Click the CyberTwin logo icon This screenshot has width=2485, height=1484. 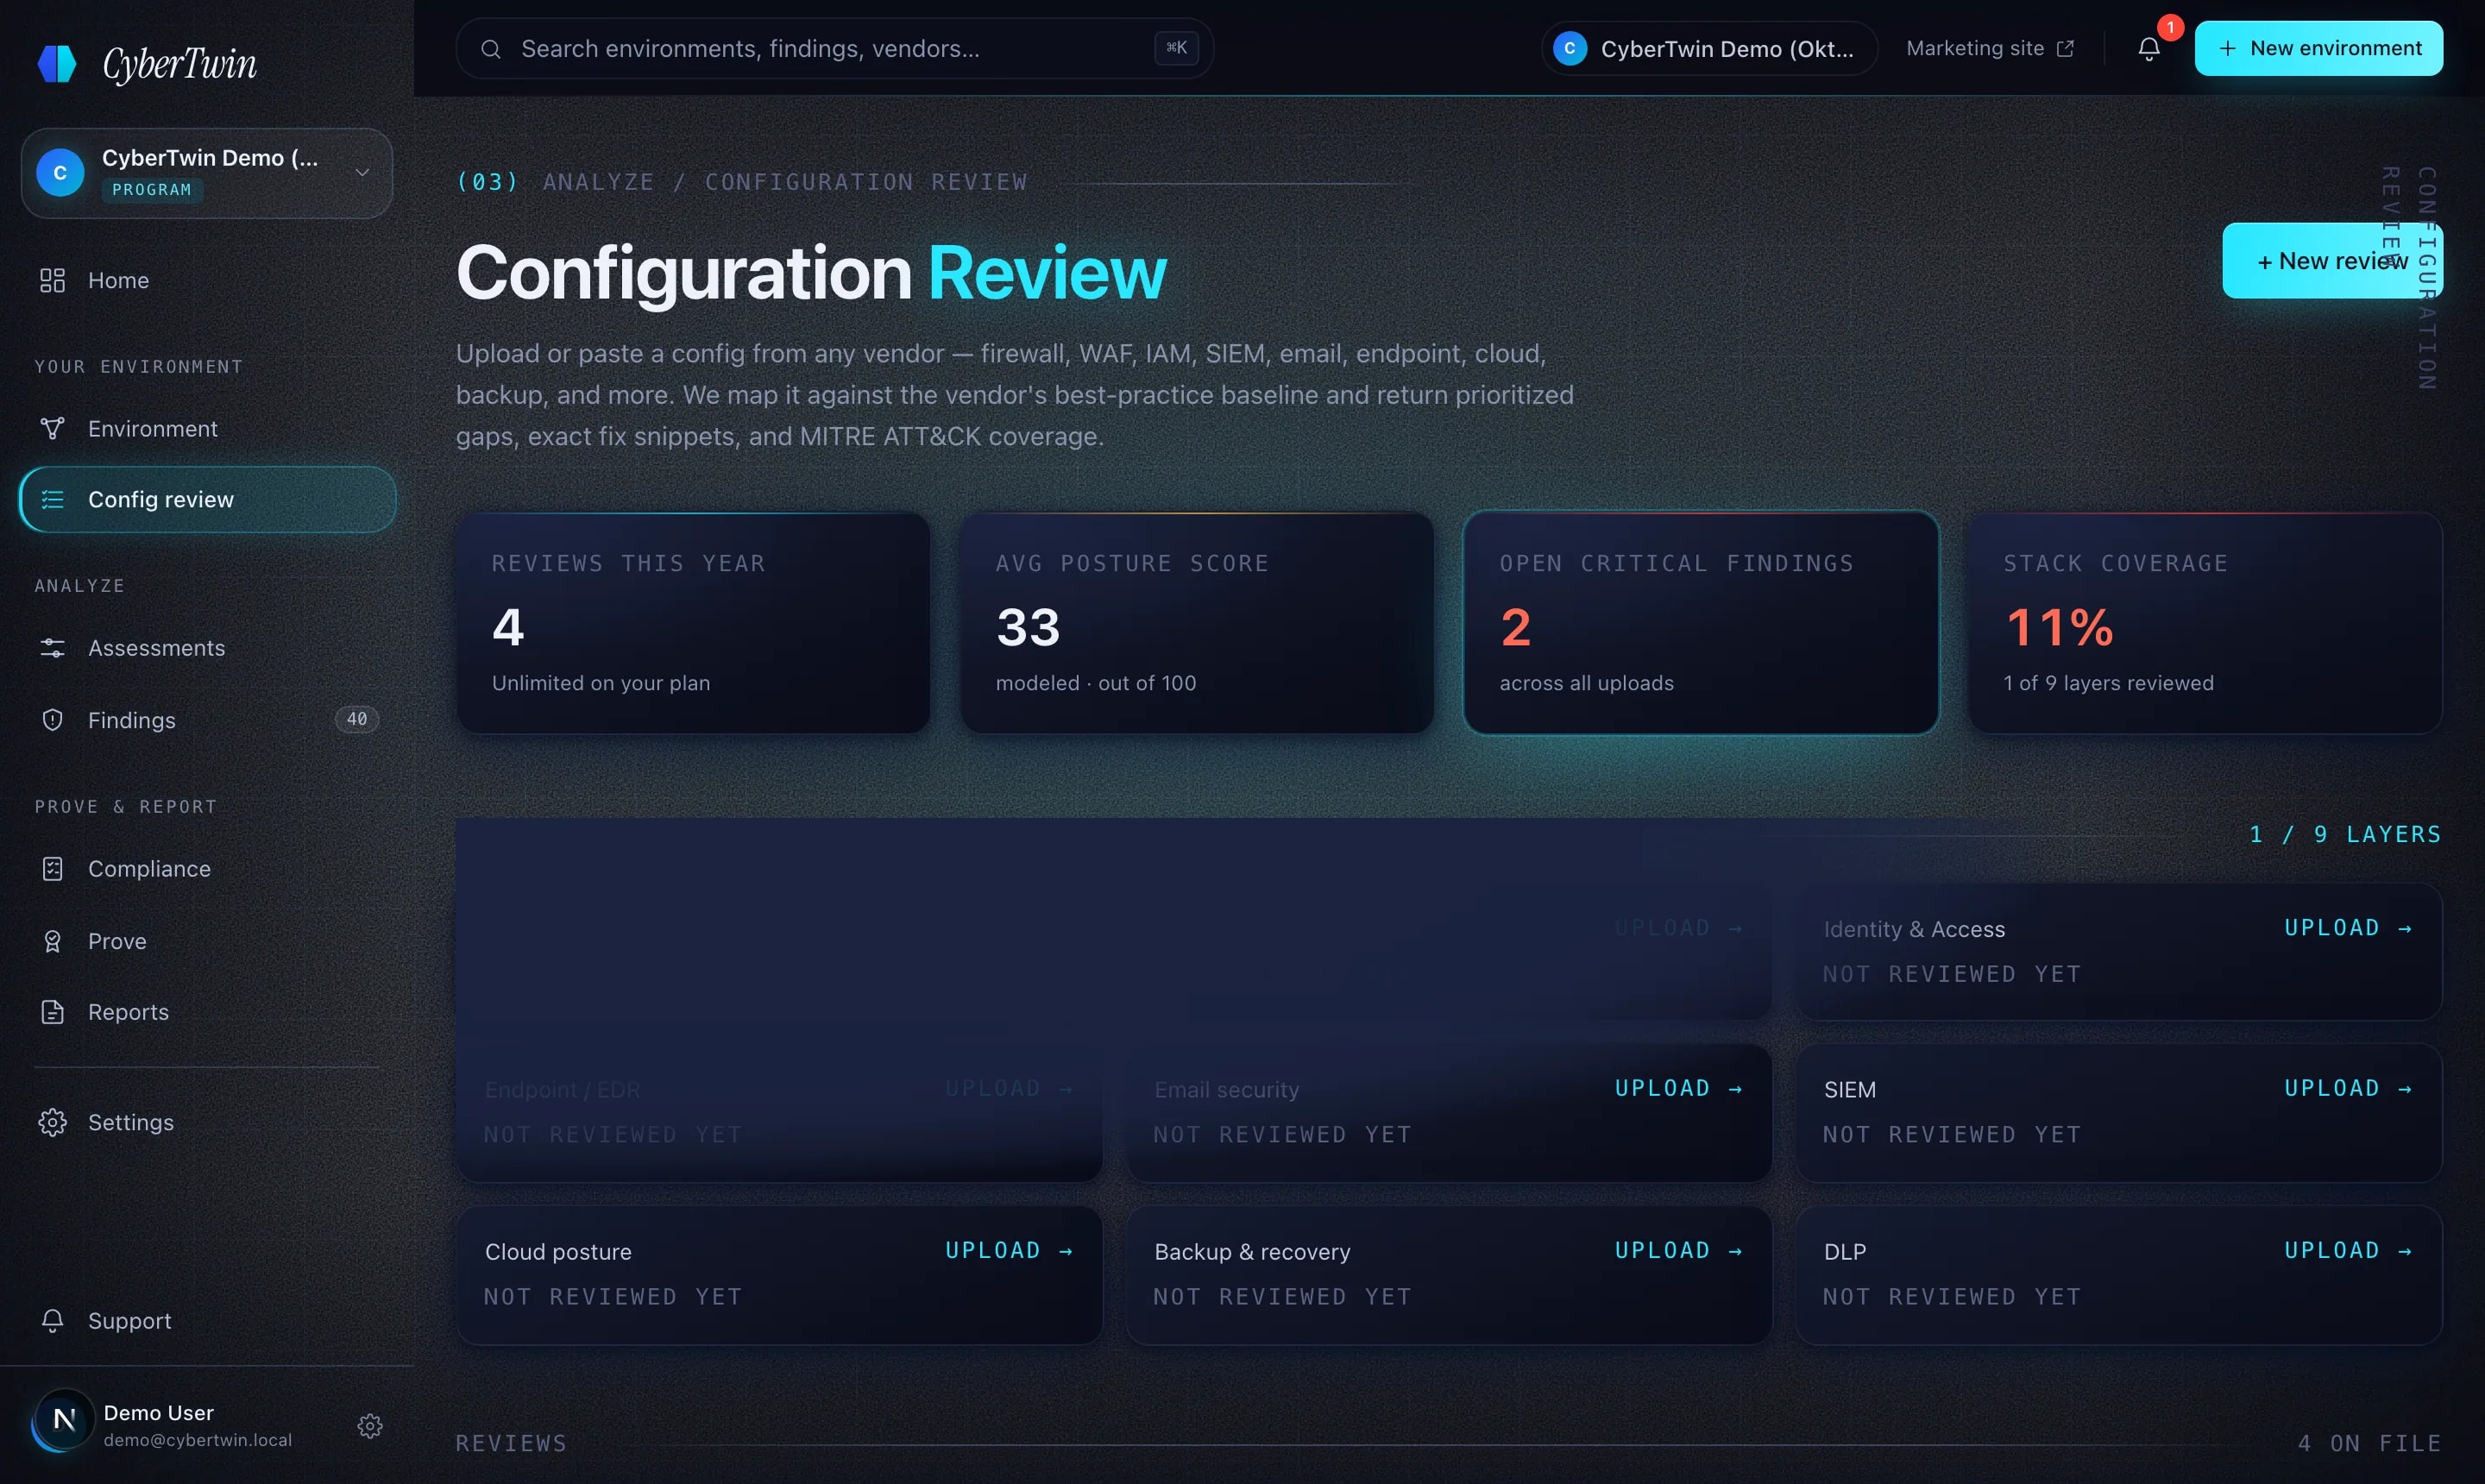pos(57,63)
